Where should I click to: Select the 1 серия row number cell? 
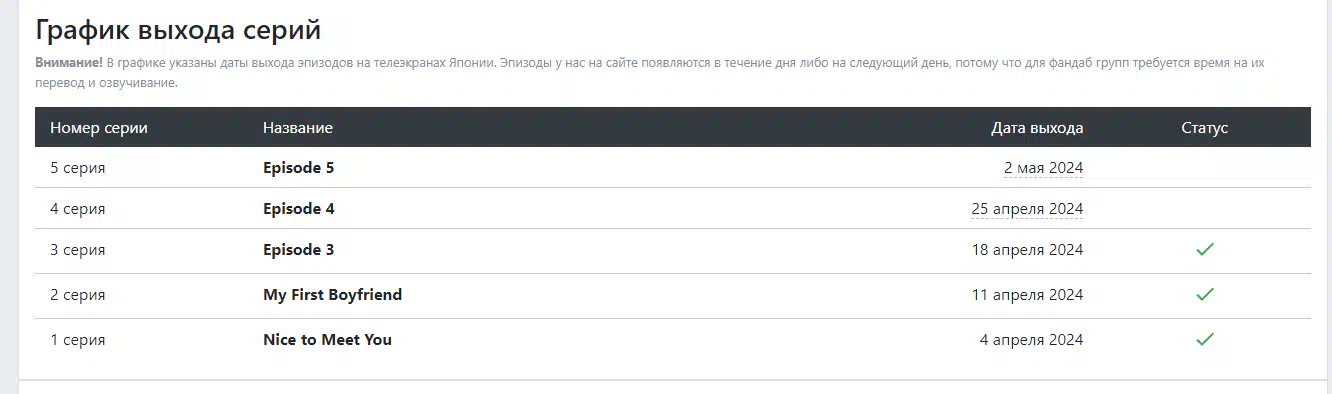tap(78, 340)
